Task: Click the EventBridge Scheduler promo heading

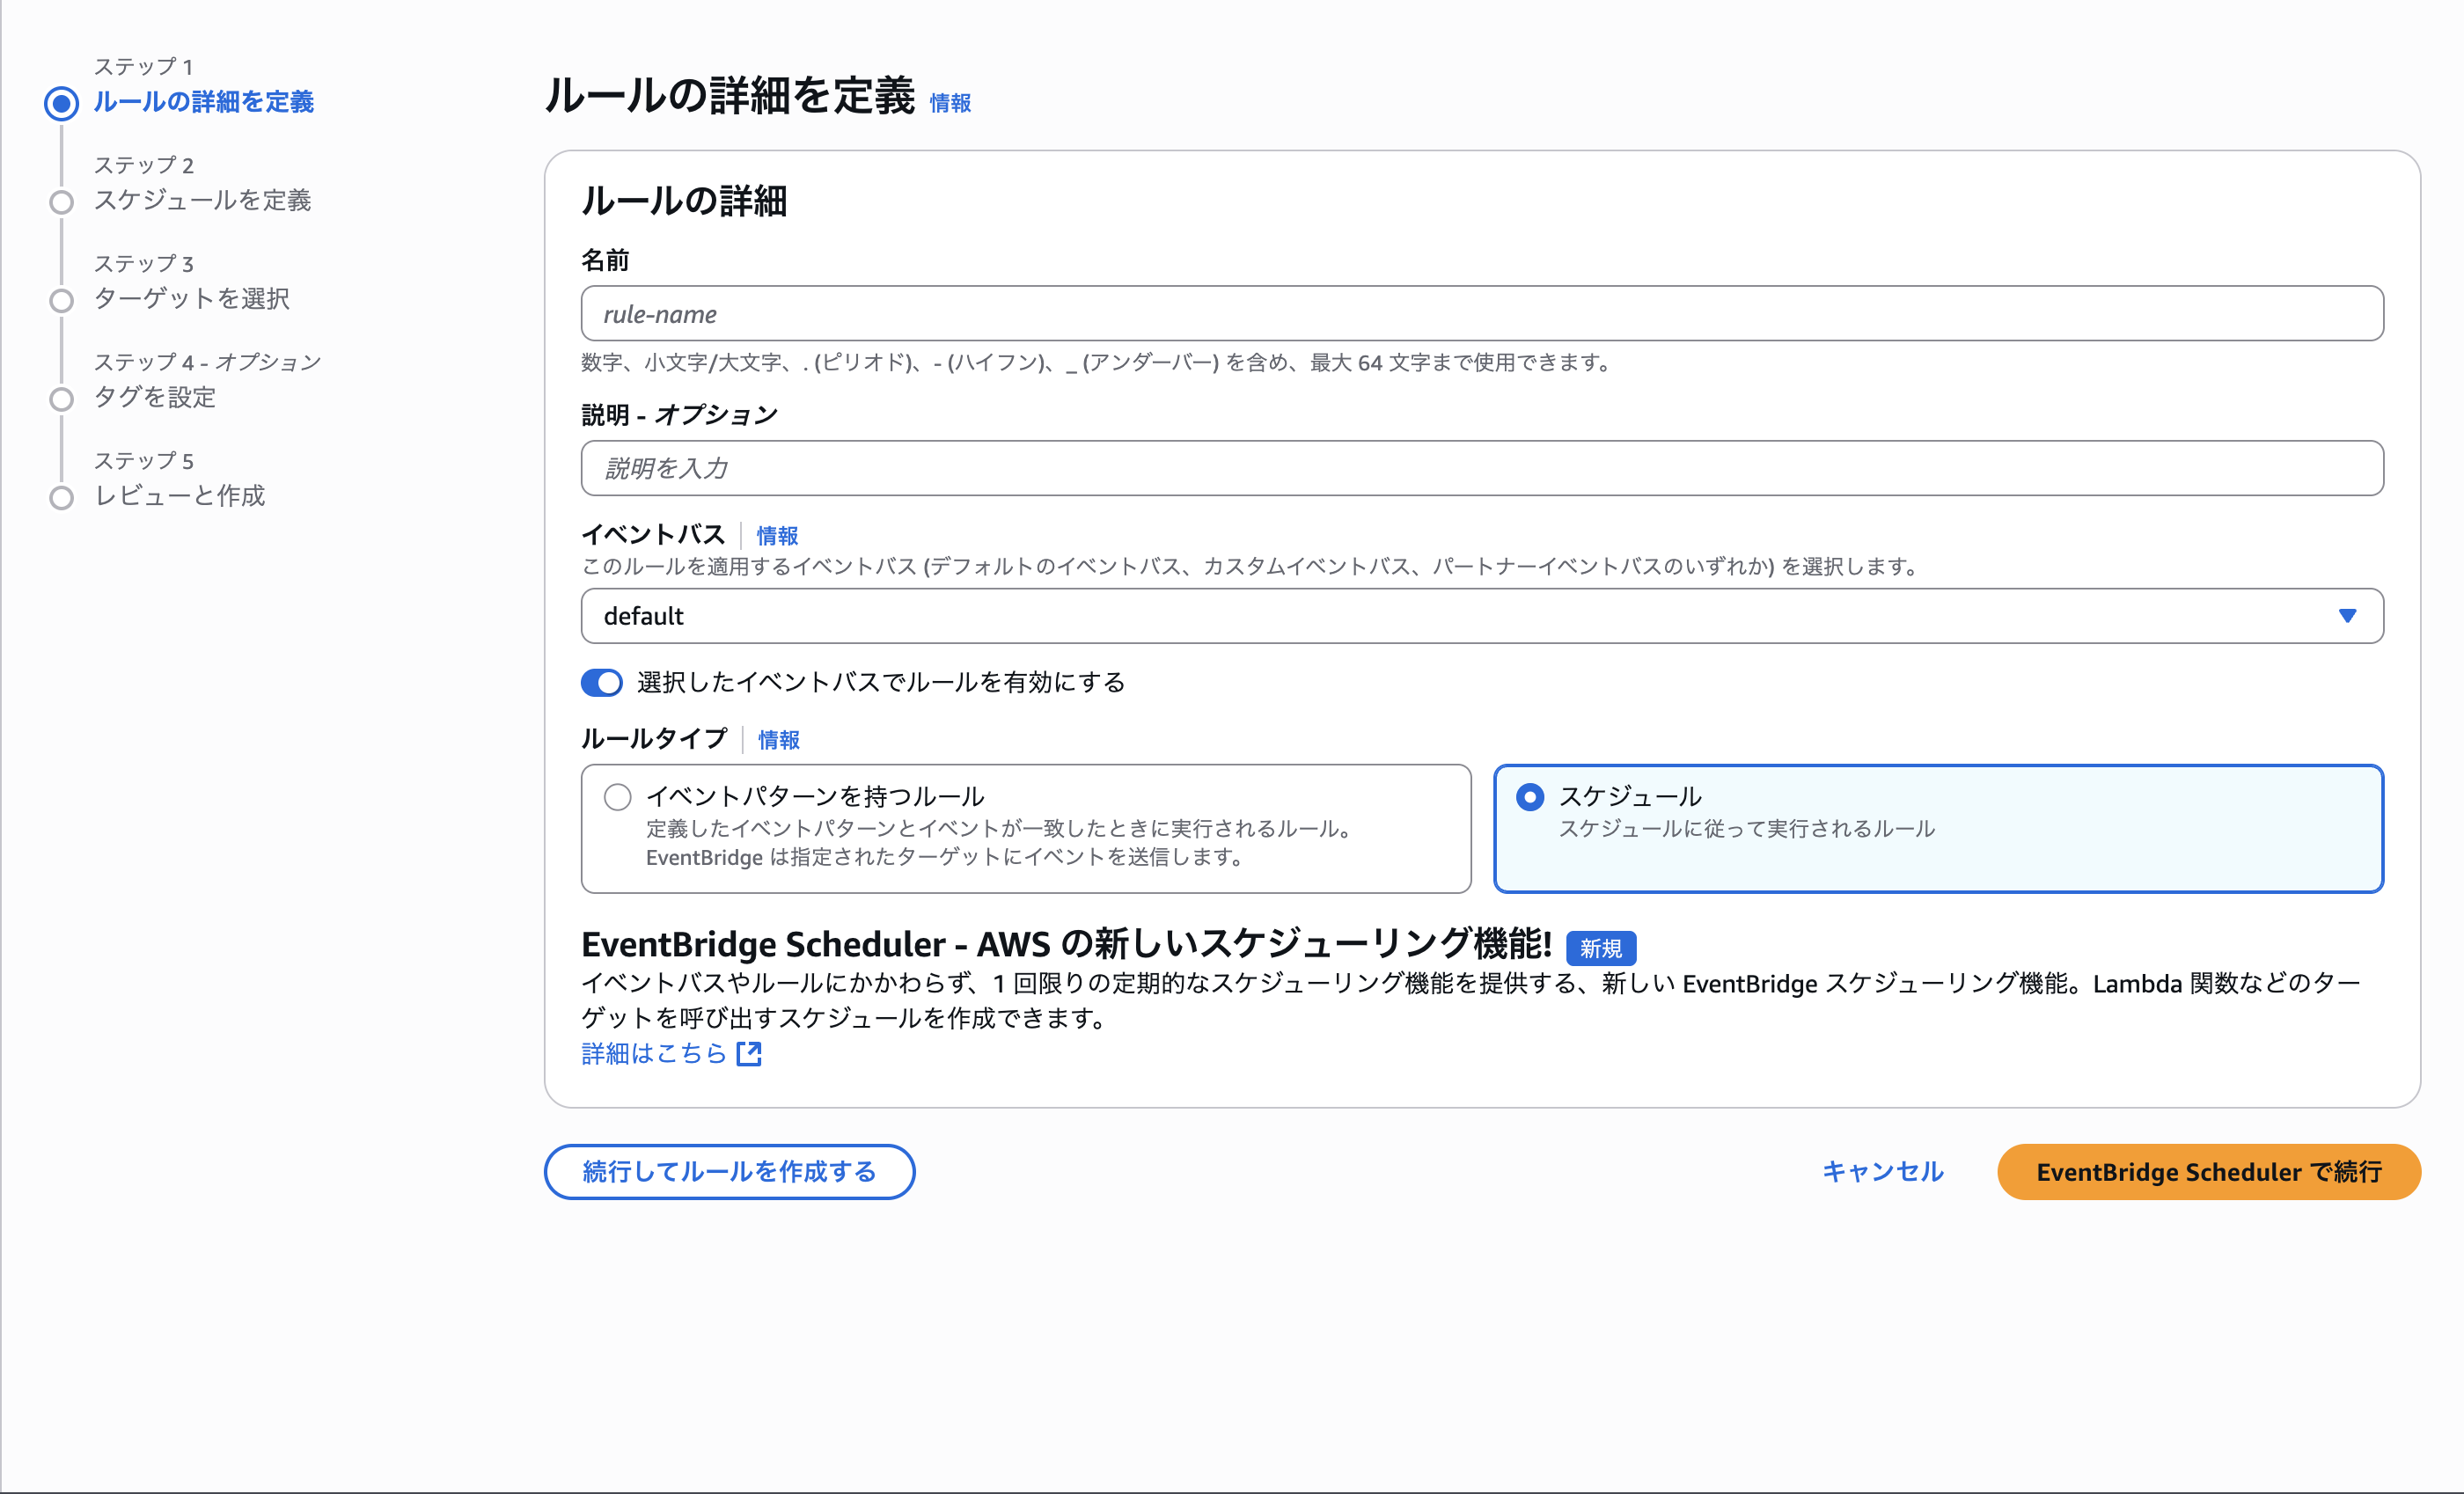Action: (1066, 944)
